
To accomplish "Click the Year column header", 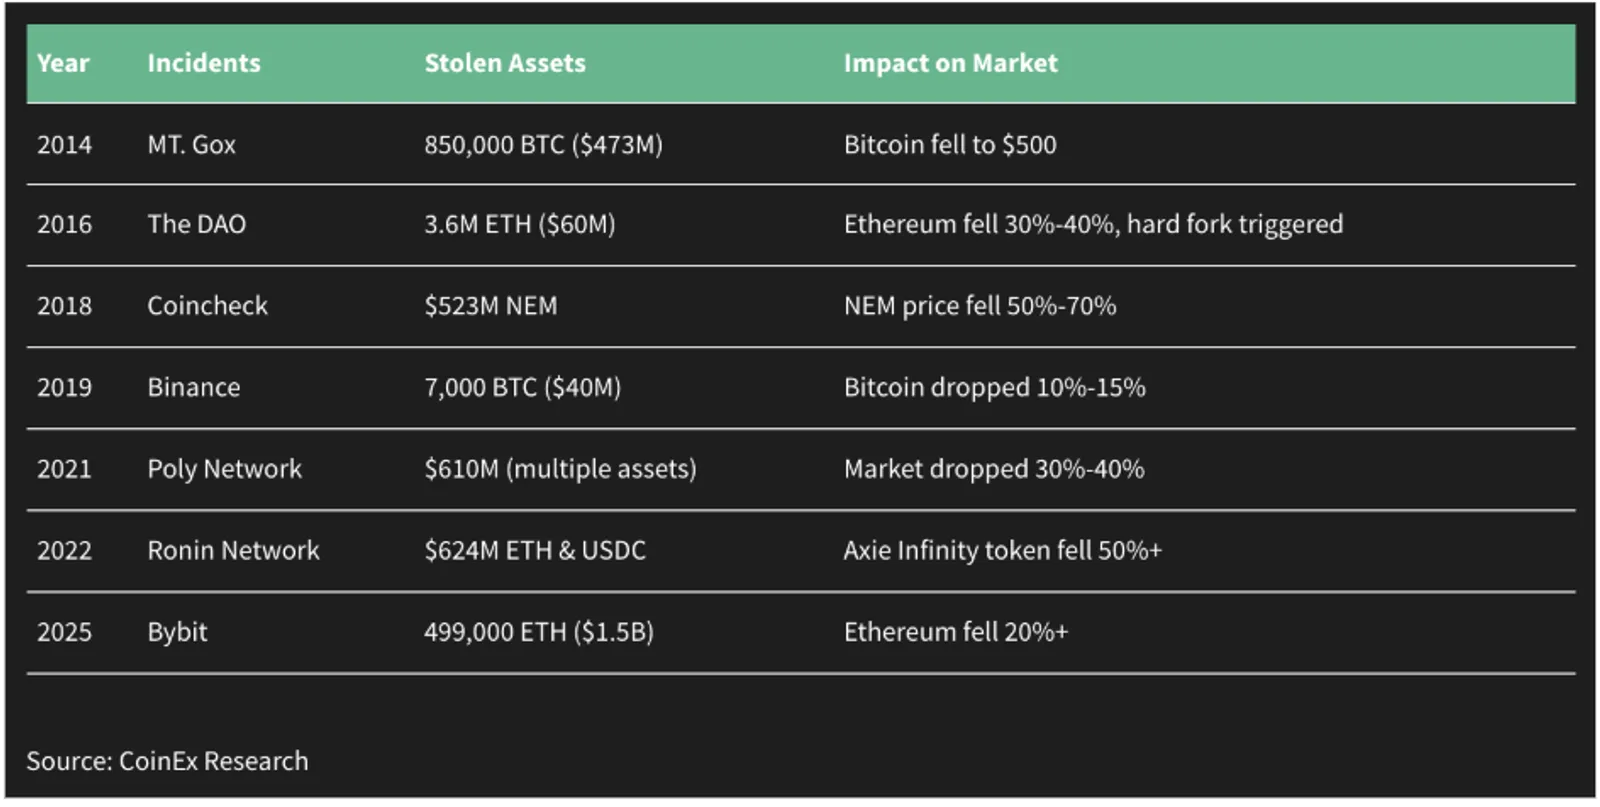I will click(x=63, y=63).
